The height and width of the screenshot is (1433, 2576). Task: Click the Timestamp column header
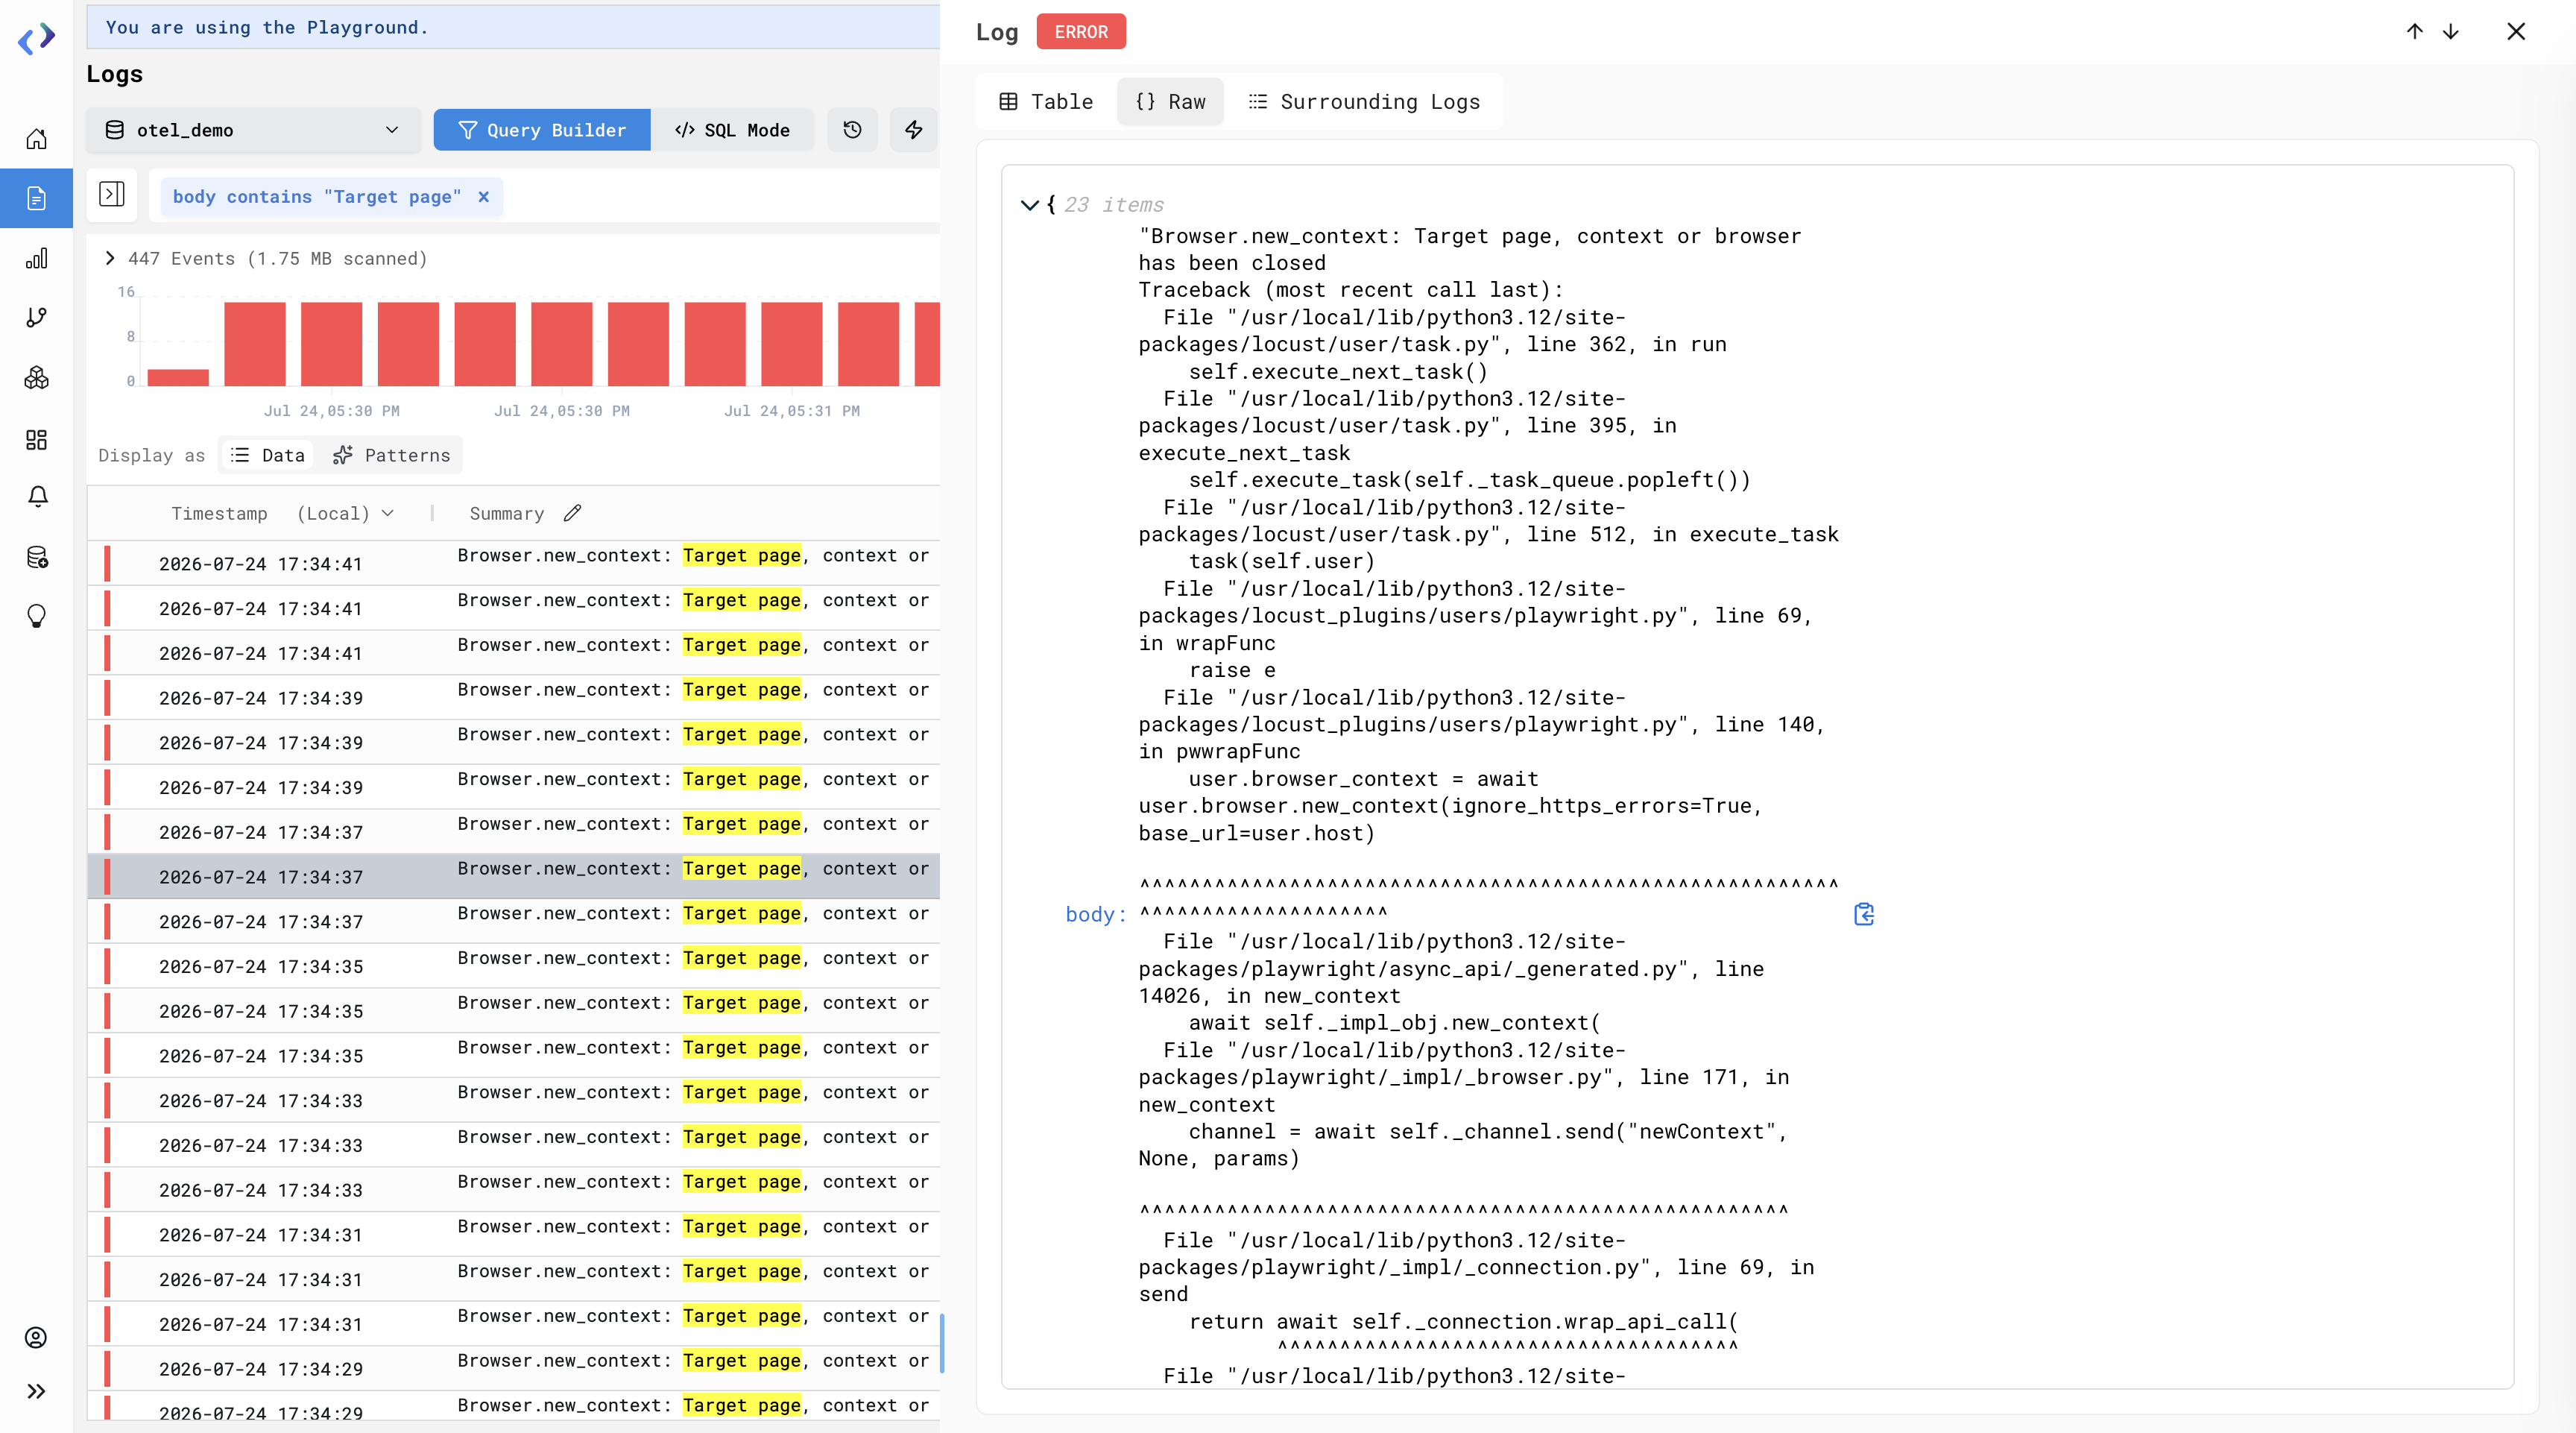(219, 513)
